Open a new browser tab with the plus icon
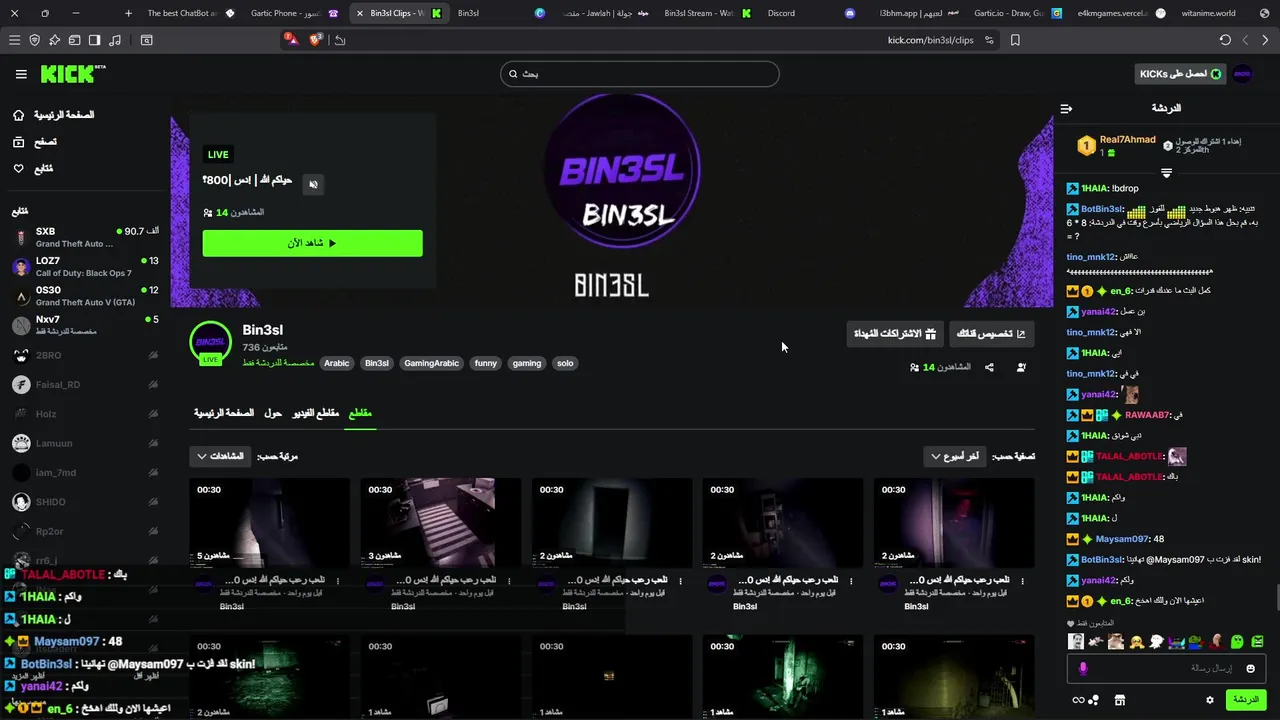Image resolution: width=1280 pixels, height=720 pixels. point(128,13)
